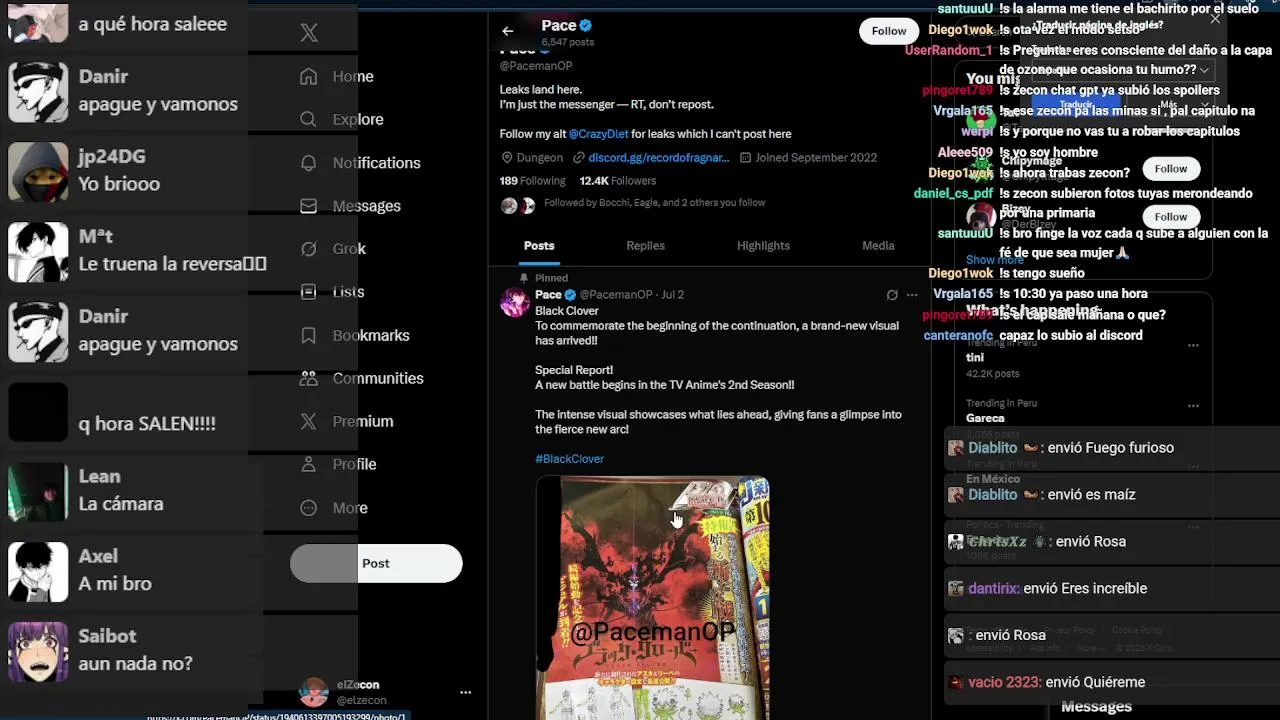Viewport: 1280px width, 720px height.
Task: Open Pace avatar on pinned post
Action: [x=515, y=303]
